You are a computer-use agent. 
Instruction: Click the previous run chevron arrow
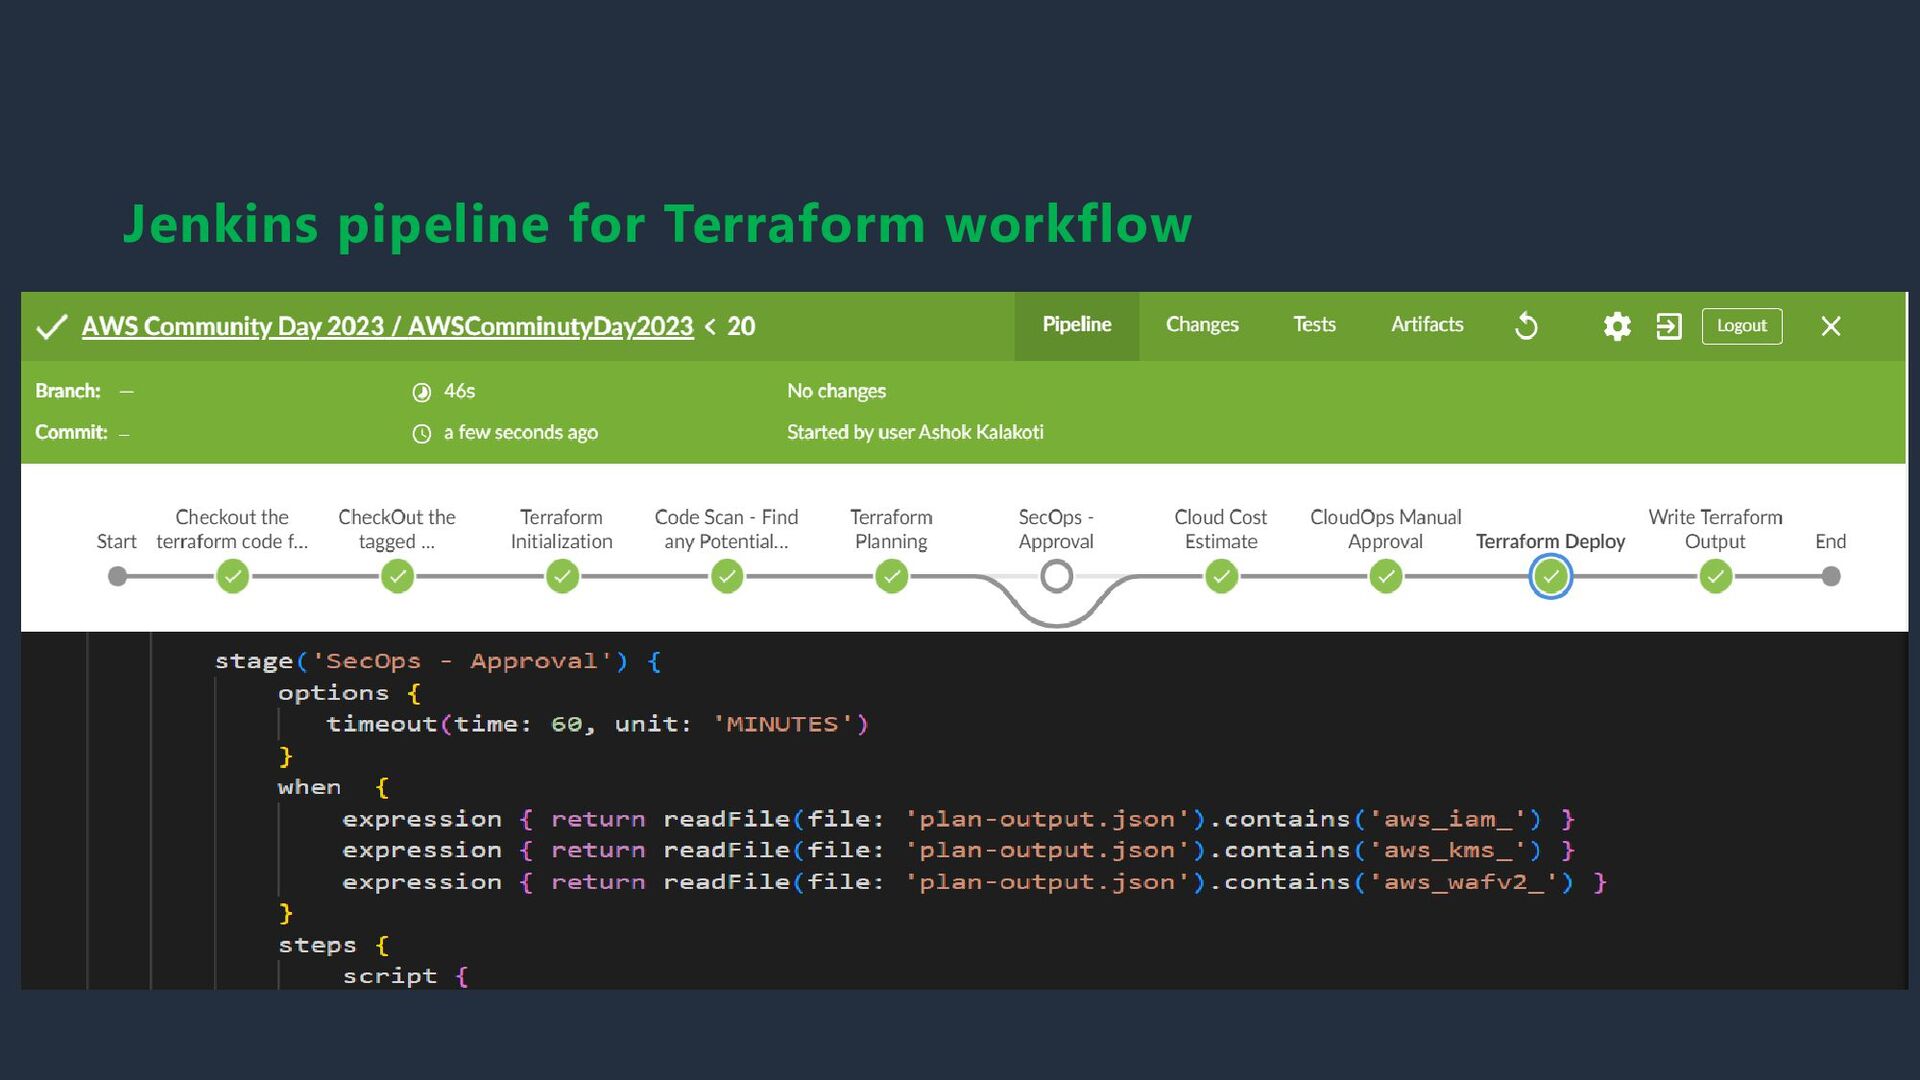pos(710,326)
